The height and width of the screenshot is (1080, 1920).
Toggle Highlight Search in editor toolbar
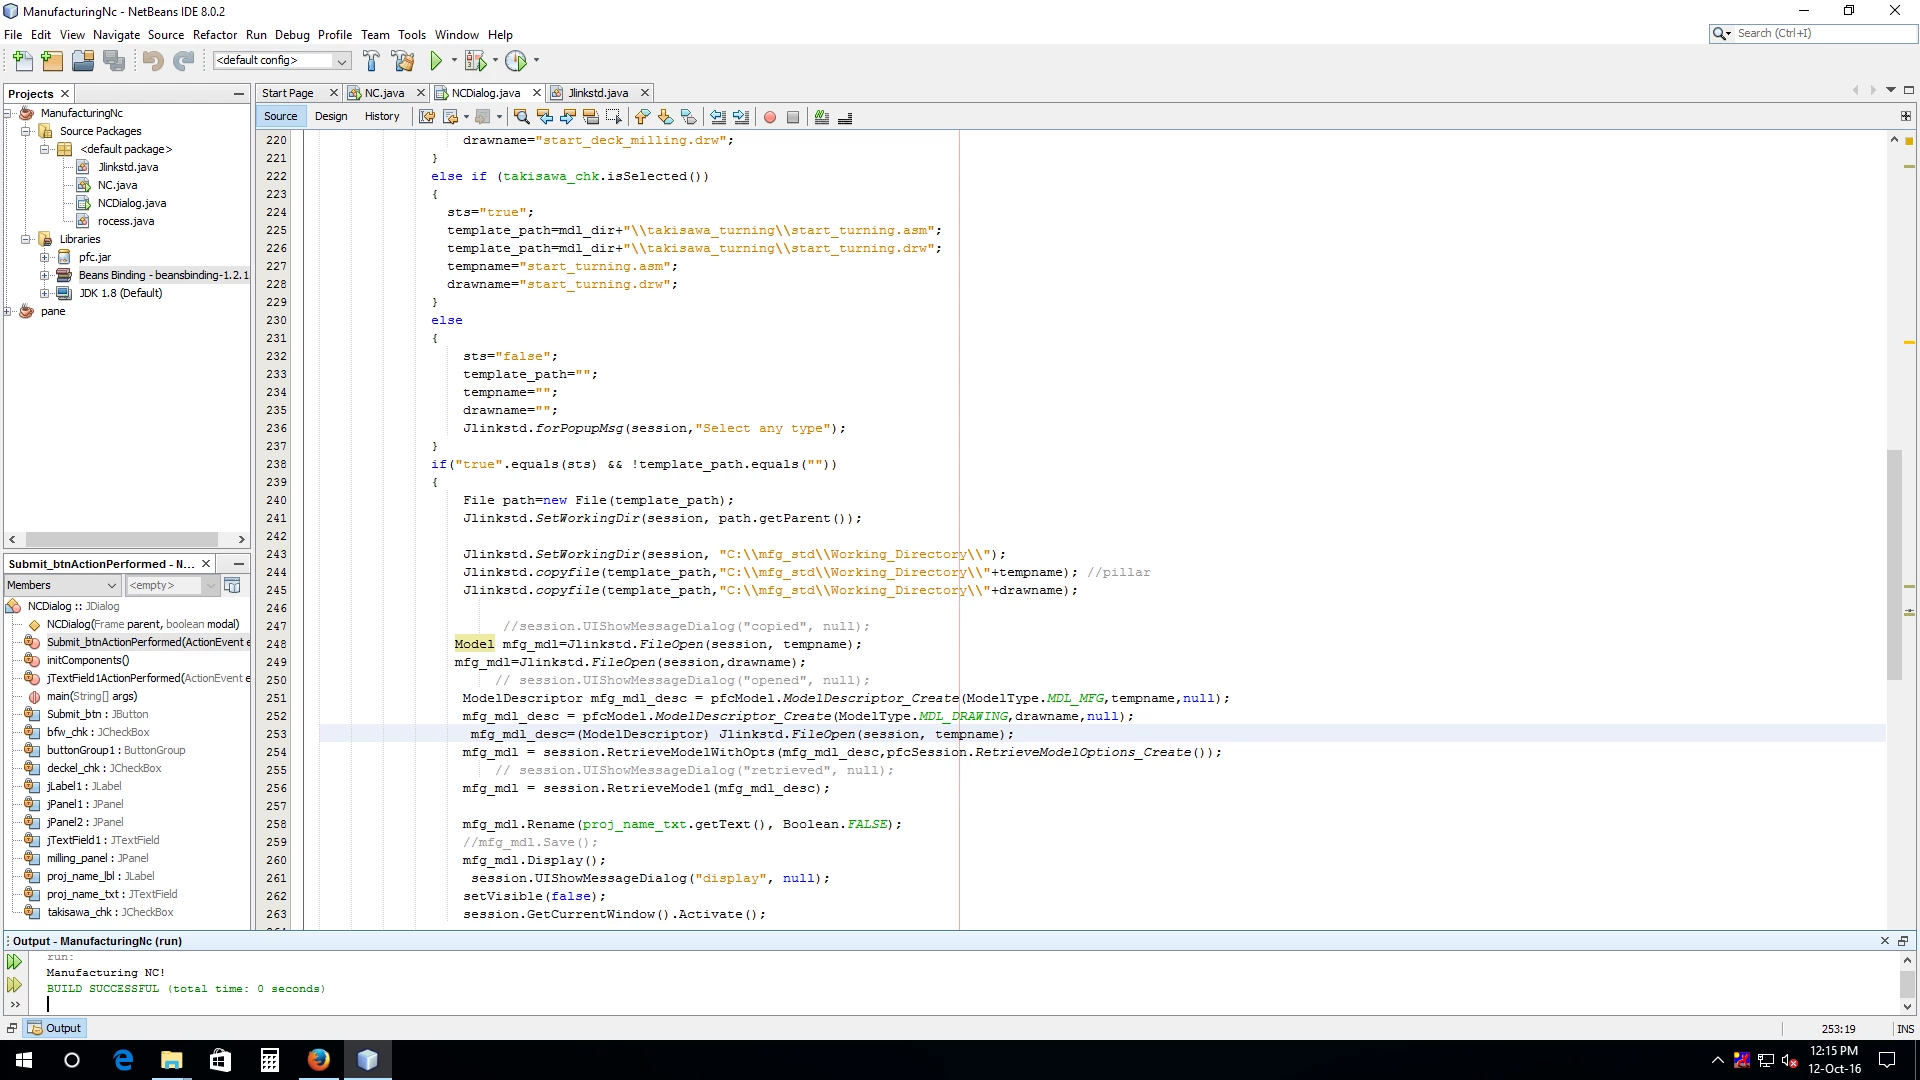click(591, 117)
